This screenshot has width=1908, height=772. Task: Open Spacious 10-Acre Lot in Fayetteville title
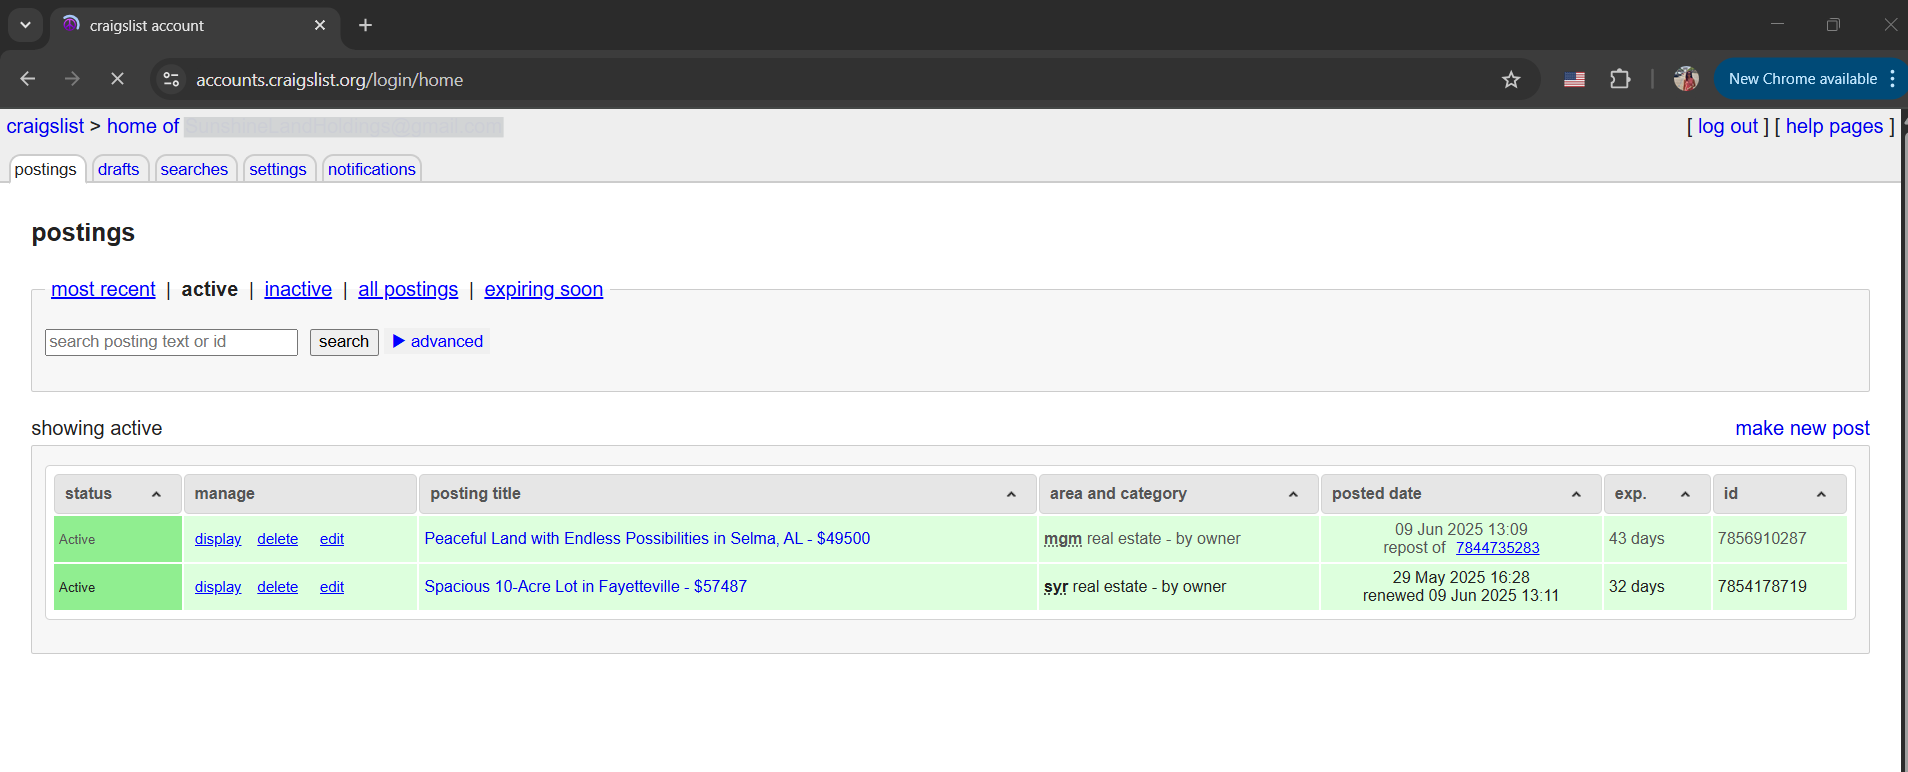tap(585, 586)
